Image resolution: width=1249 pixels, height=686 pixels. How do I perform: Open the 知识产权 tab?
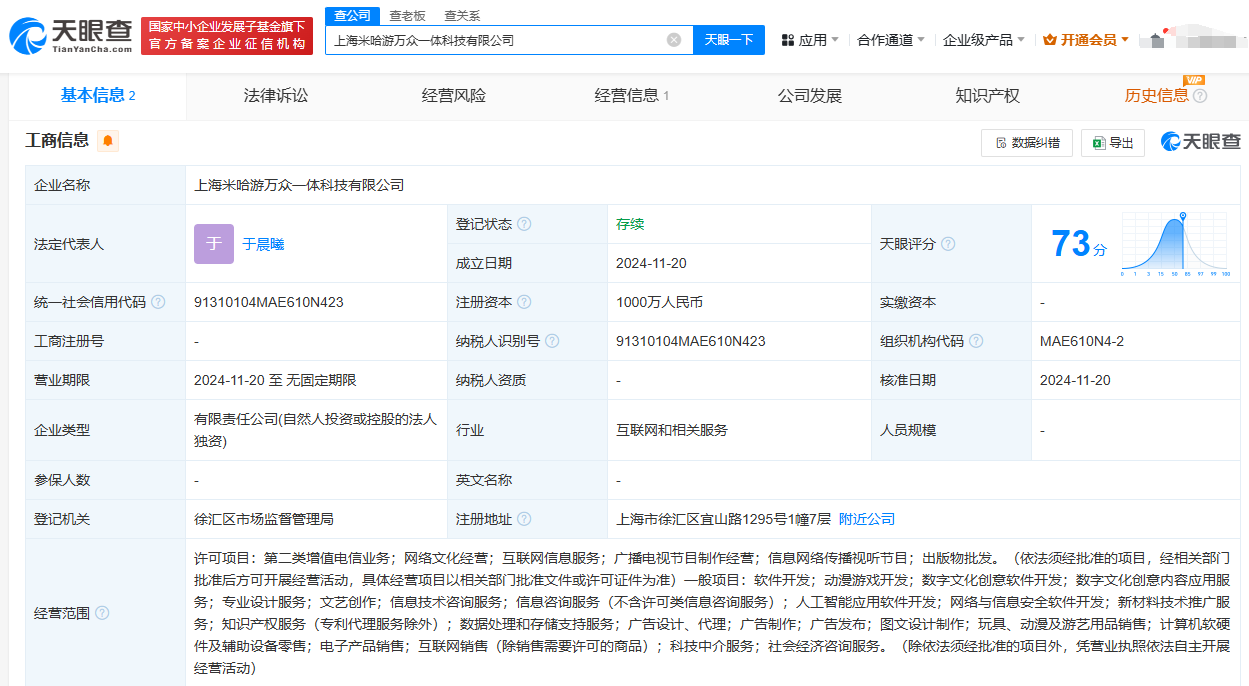tap(987, 96)
